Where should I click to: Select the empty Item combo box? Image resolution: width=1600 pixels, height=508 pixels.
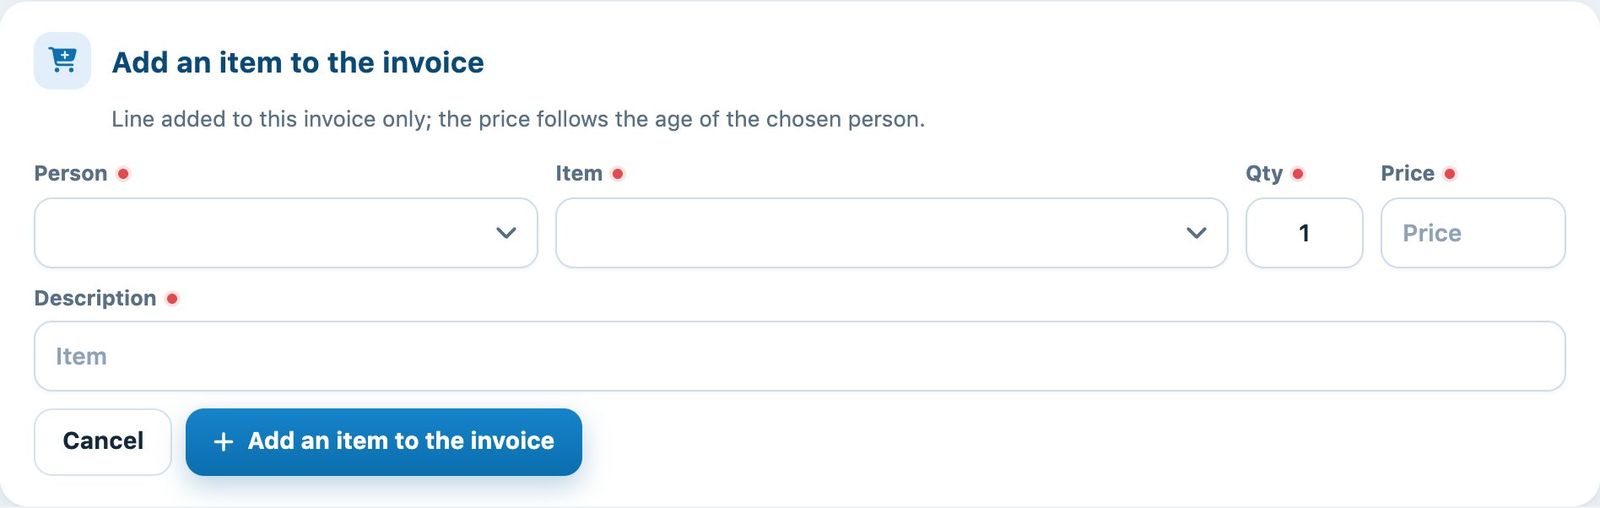click(x=891, y=233)
